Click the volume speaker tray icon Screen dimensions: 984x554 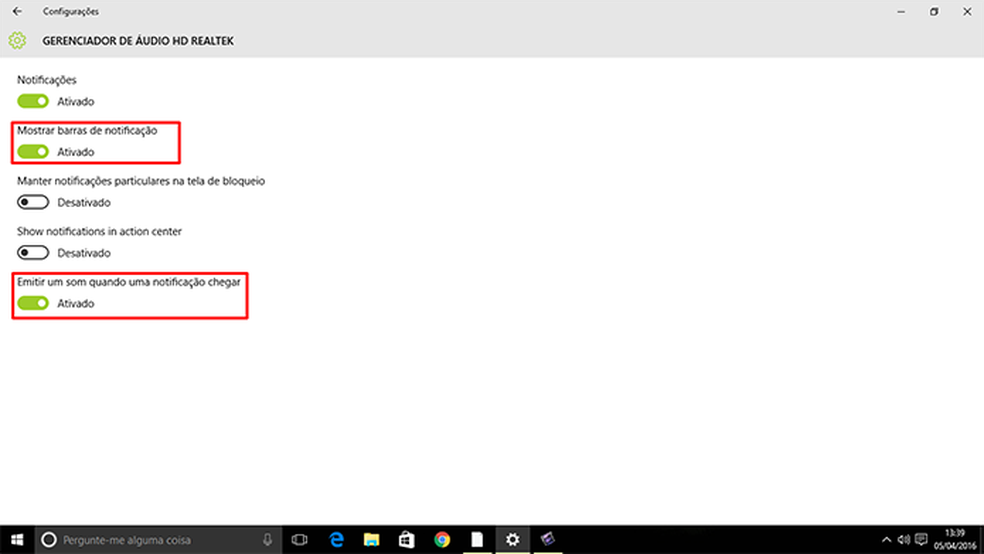click(x=904, y=540)
